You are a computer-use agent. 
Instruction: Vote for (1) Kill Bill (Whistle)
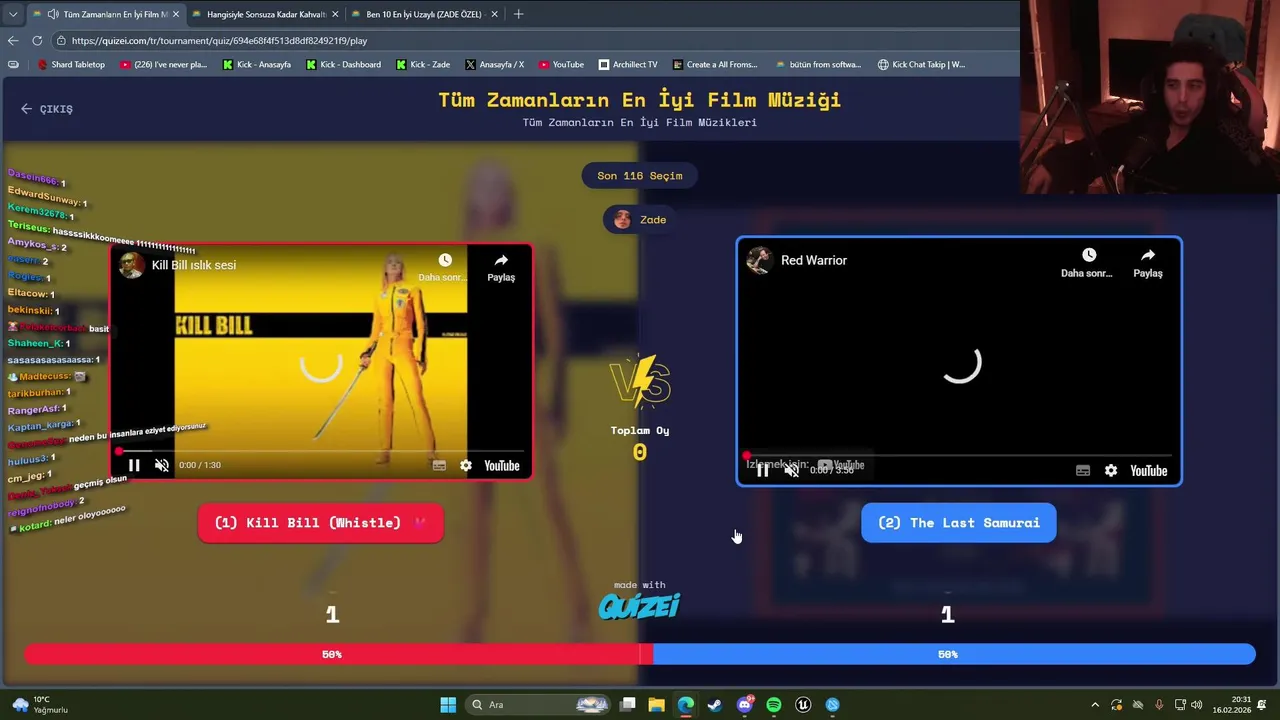click(321, 523)
